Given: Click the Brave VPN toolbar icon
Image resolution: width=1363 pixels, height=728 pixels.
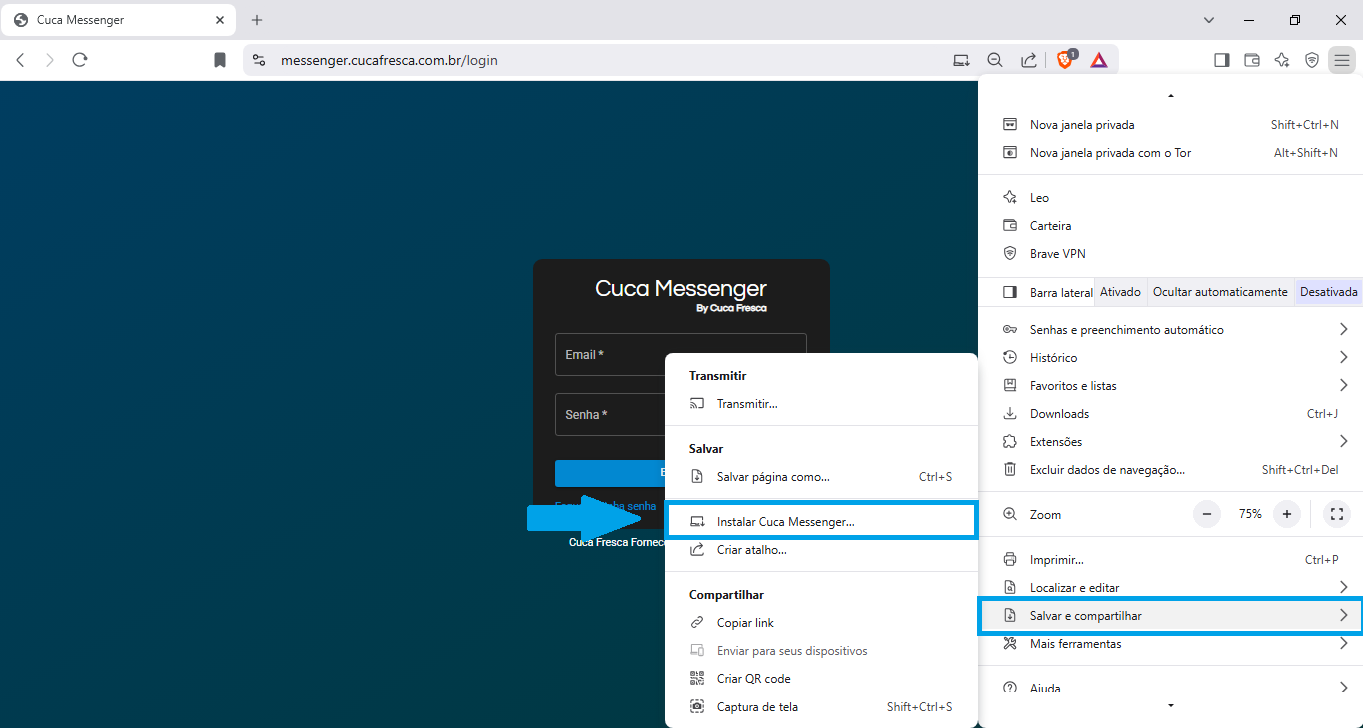Looking at the screenshot, I should coord(1312,60).
